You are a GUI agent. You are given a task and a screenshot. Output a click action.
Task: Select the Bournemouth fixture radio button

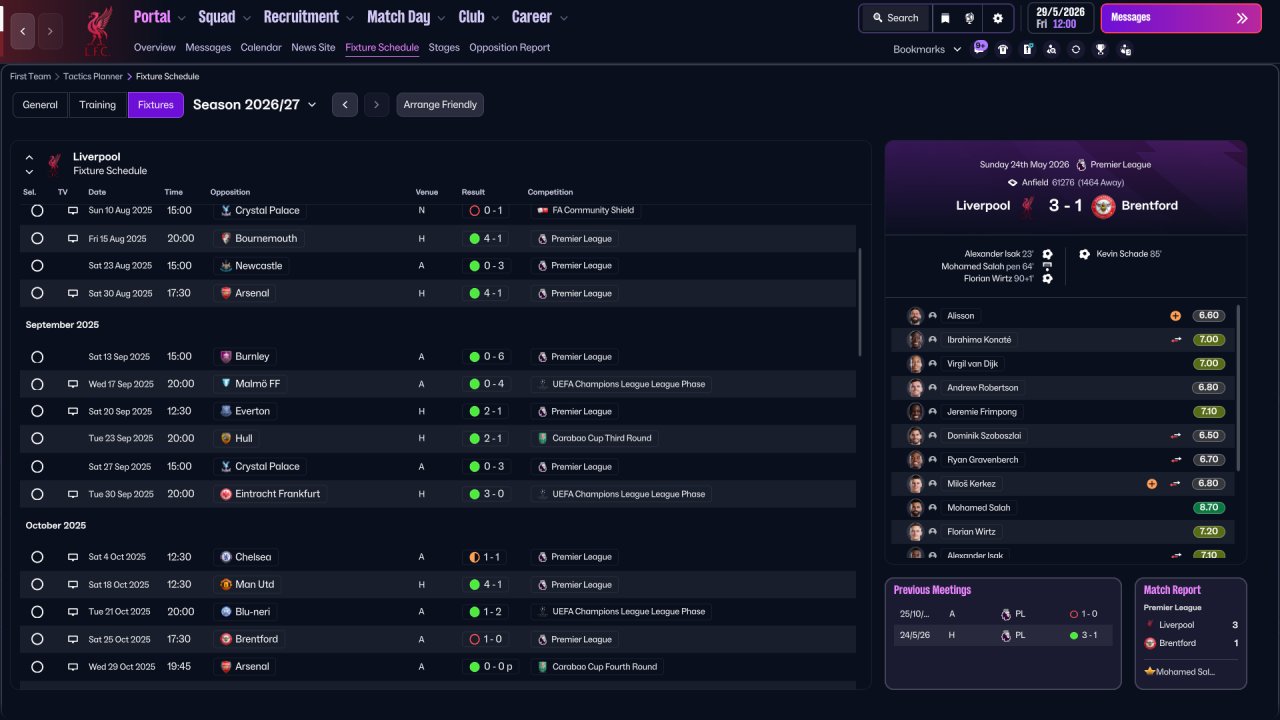37,239
